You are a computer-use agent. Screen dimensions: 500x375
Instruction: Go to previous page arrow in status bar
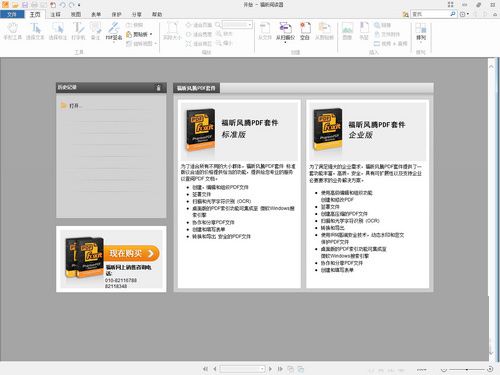(x=215, y=369)
